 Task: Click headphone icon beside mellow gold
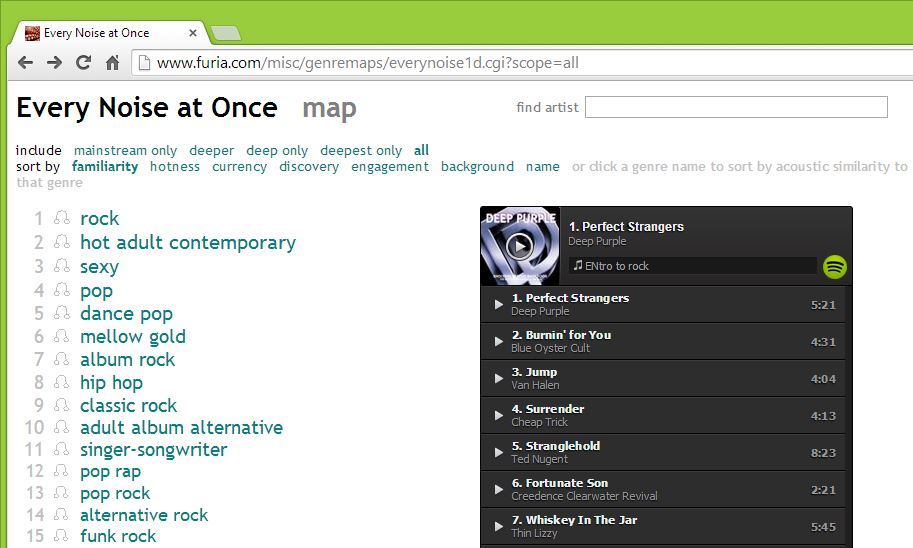coord(62,336)
